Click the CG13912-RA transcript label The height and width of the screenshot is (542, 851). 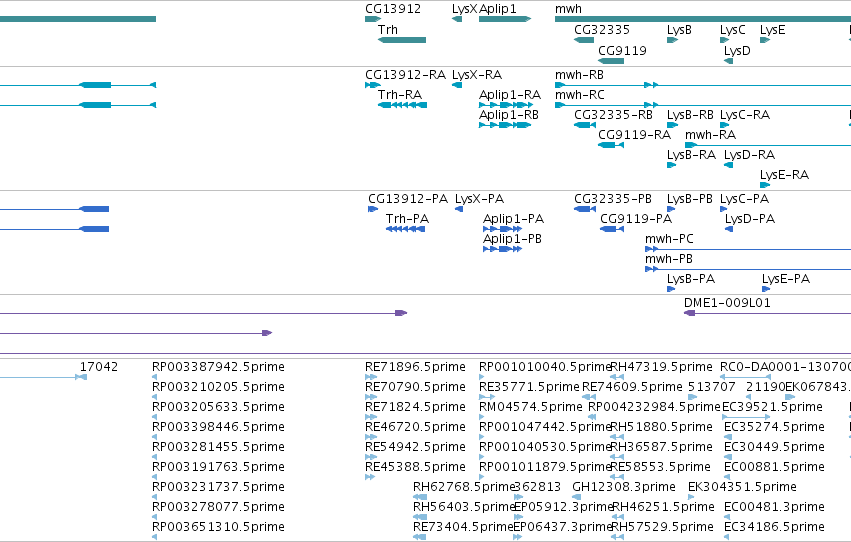[405, 74]
